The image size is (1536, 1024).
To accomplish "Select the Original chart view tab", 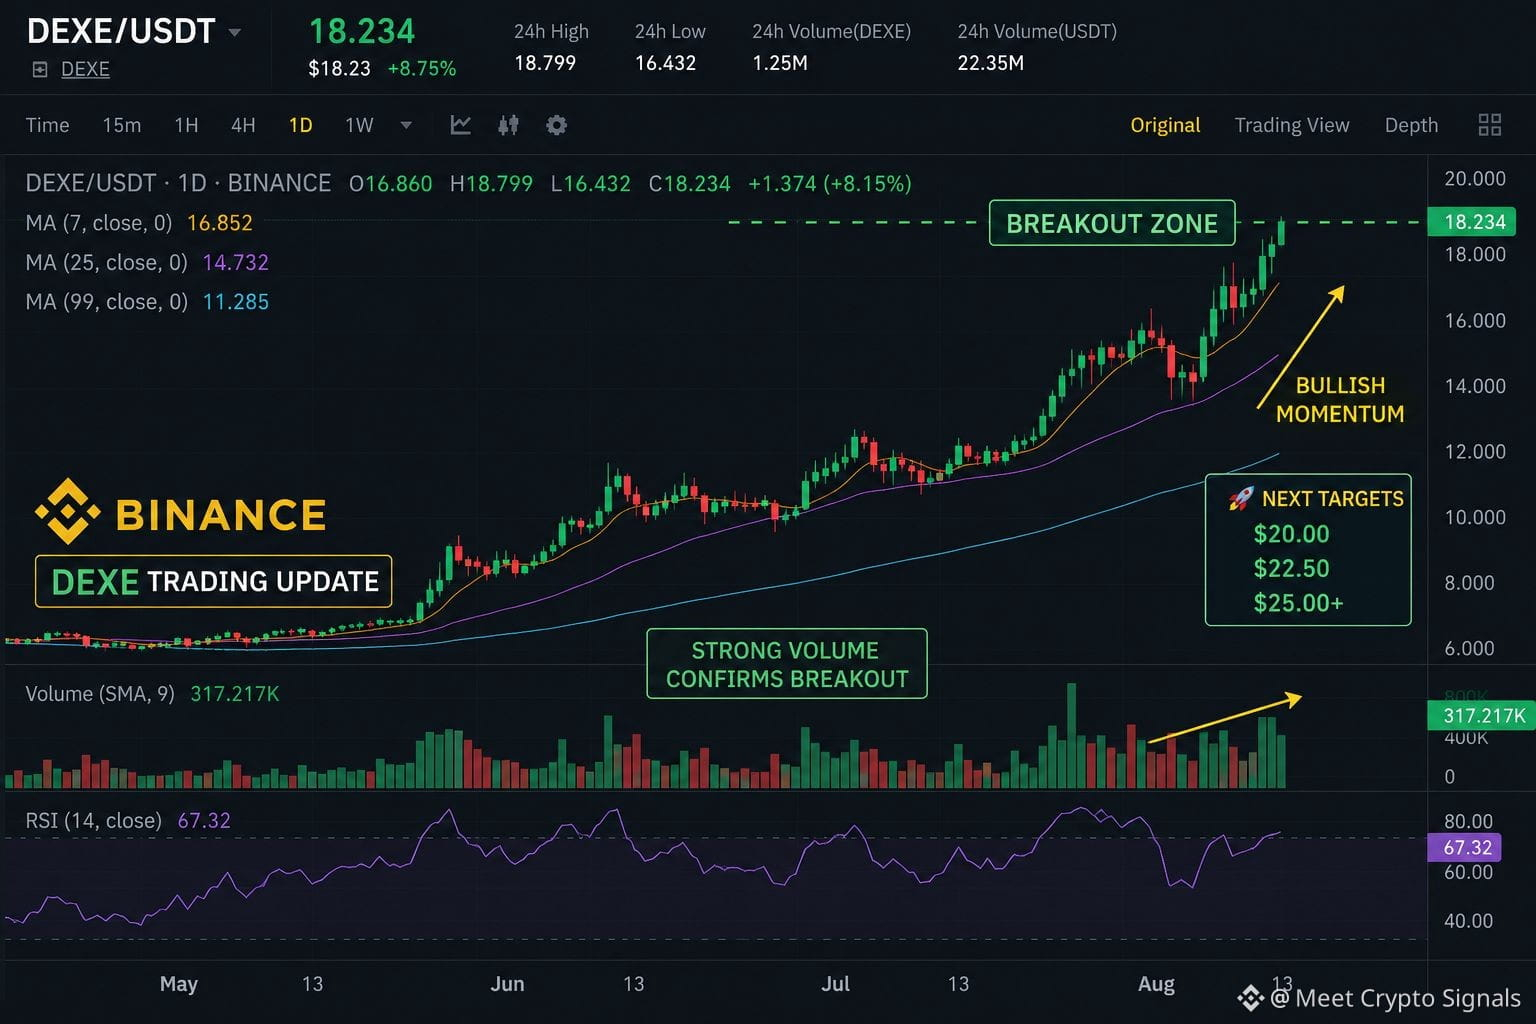I will point(1165,125).
